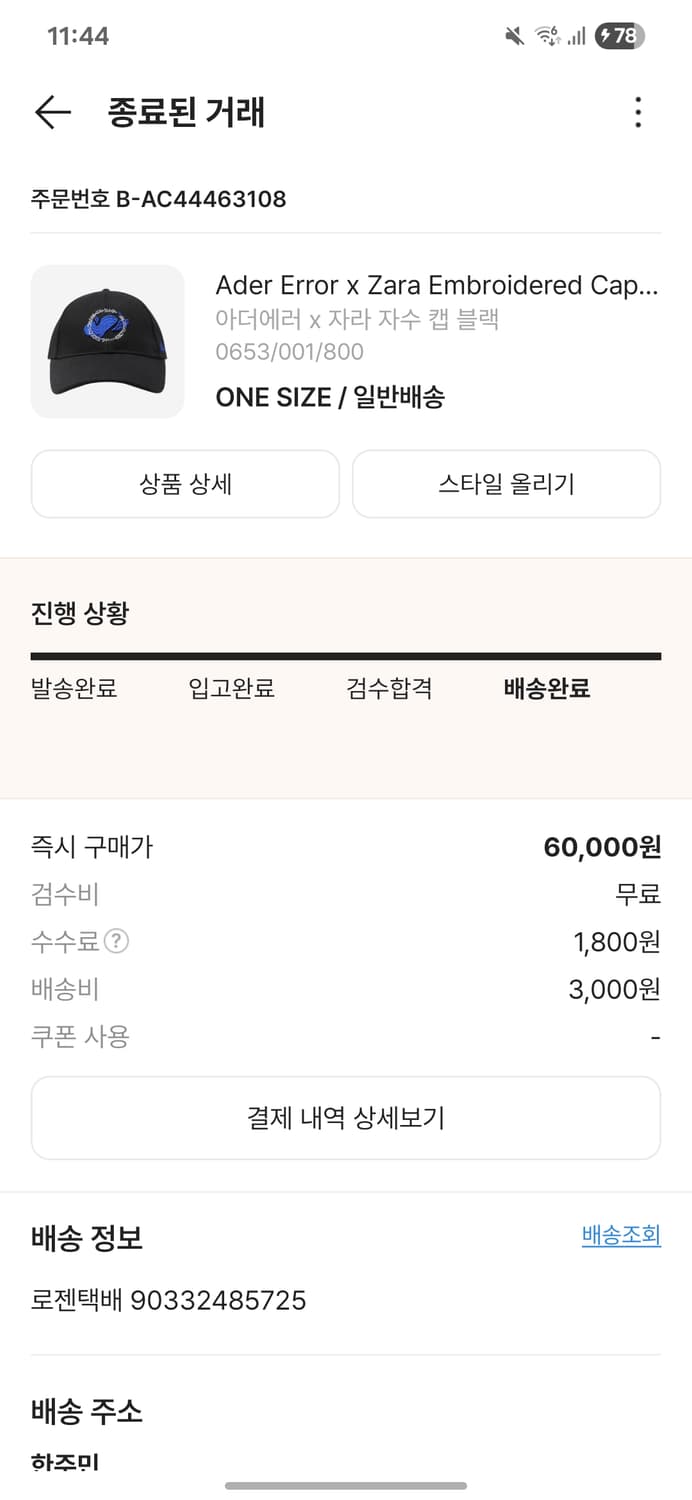Tap the mute sound icon in status bar

coord(514,34)
